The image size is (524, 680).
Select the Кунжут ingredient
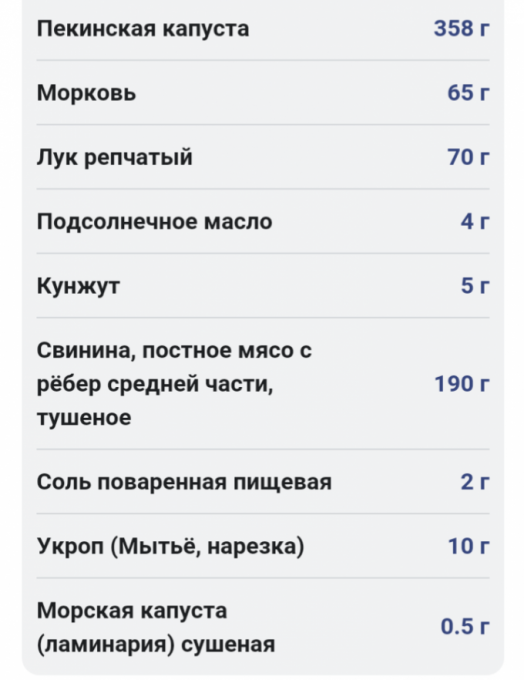[263, 286]
